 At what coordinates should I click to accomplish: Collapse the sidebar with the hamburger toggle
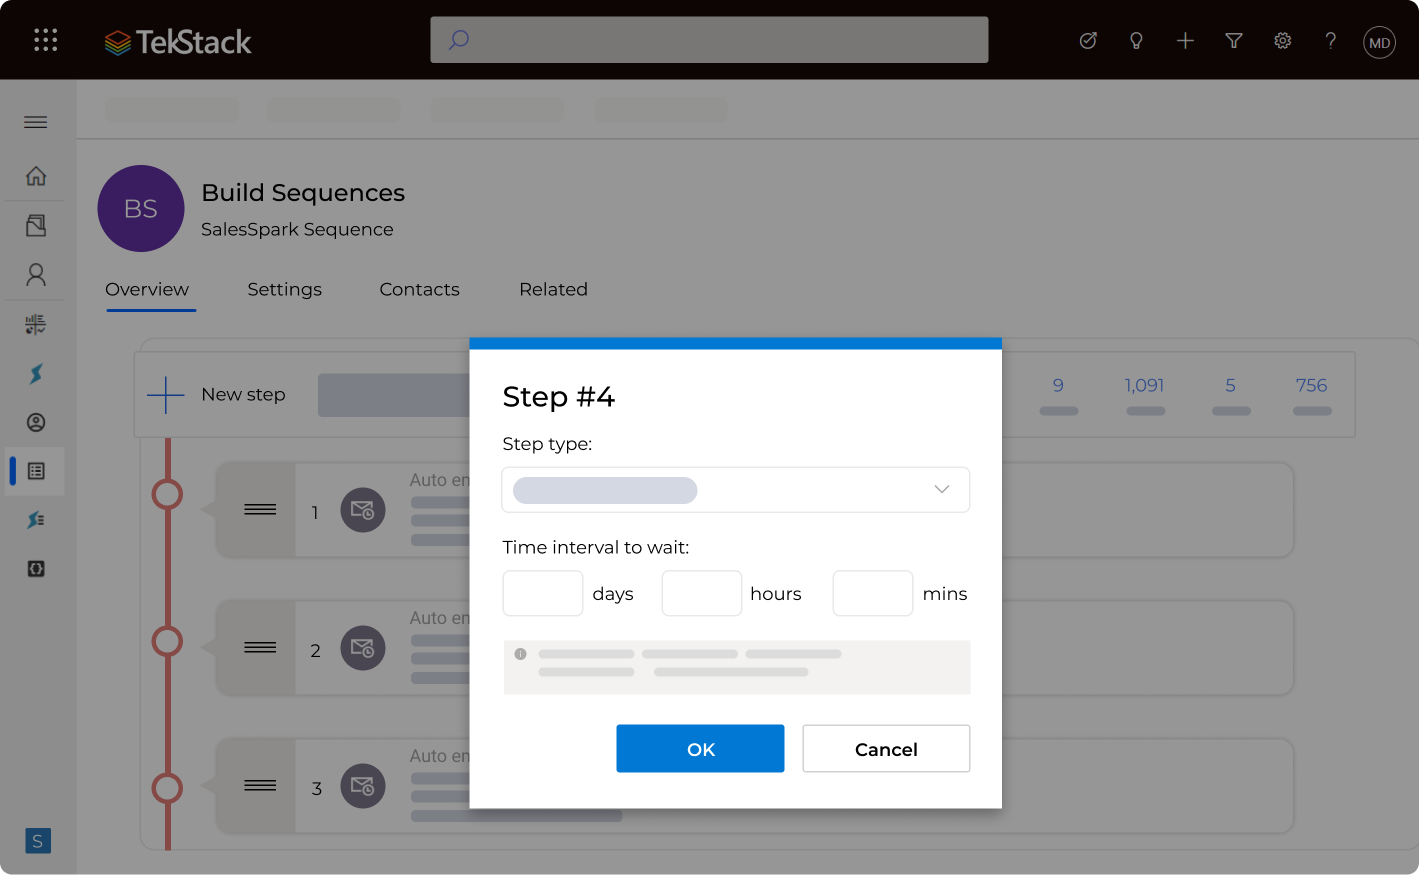(35, 121)
